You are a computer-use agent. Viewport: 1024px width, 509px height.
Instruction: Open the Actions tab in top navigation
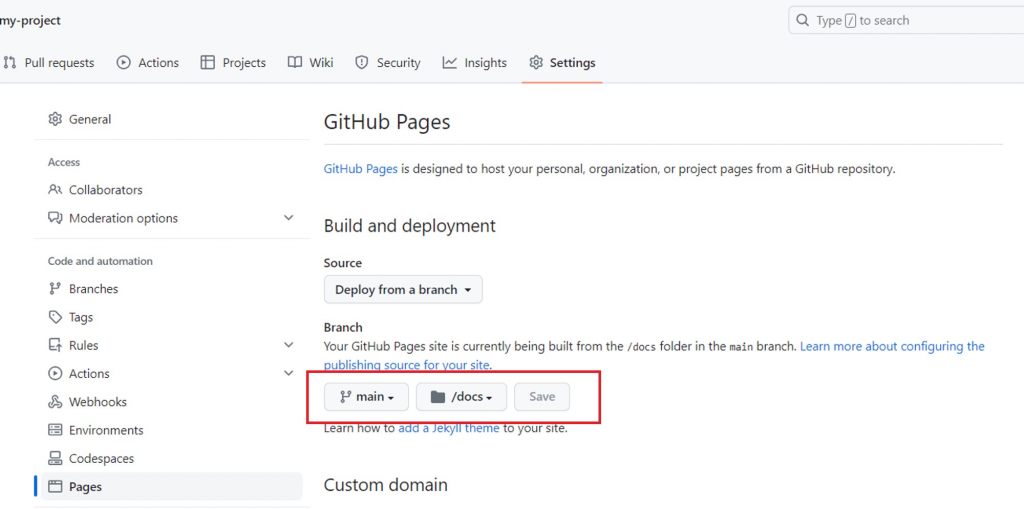(x=148, y=63)
